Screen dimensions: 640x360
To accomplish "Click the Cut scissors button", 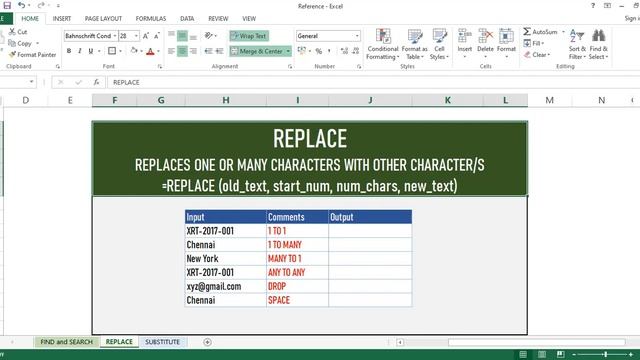I will pos(18,32).
